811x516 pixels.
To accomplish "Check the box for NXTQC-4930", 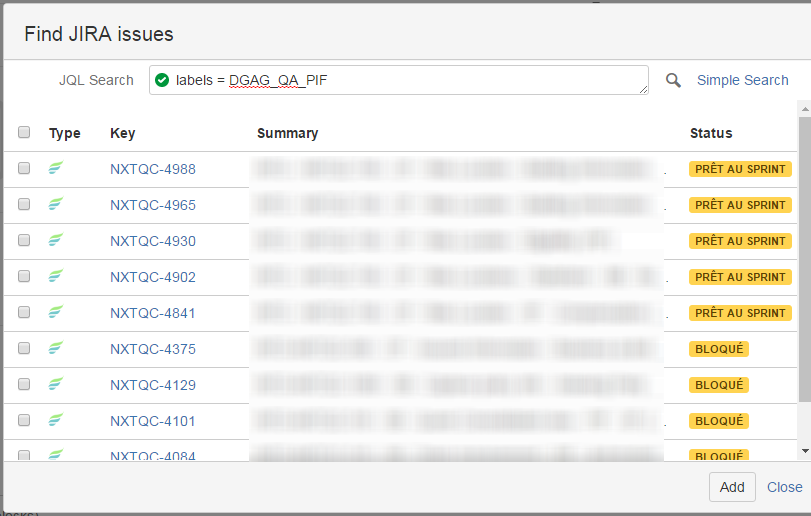I will tap(24, 240).
